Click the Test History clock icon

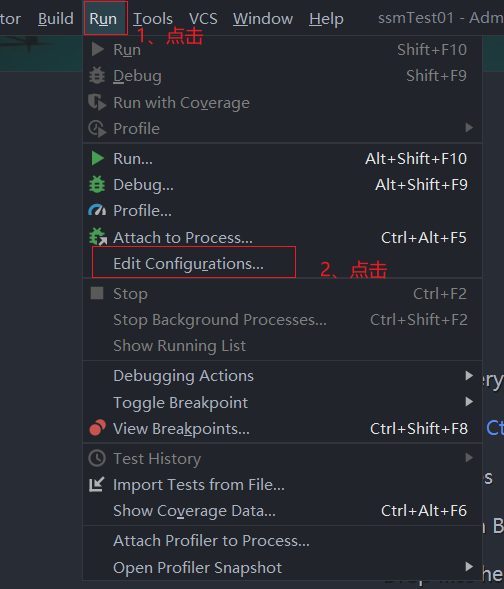click(97, 458)
